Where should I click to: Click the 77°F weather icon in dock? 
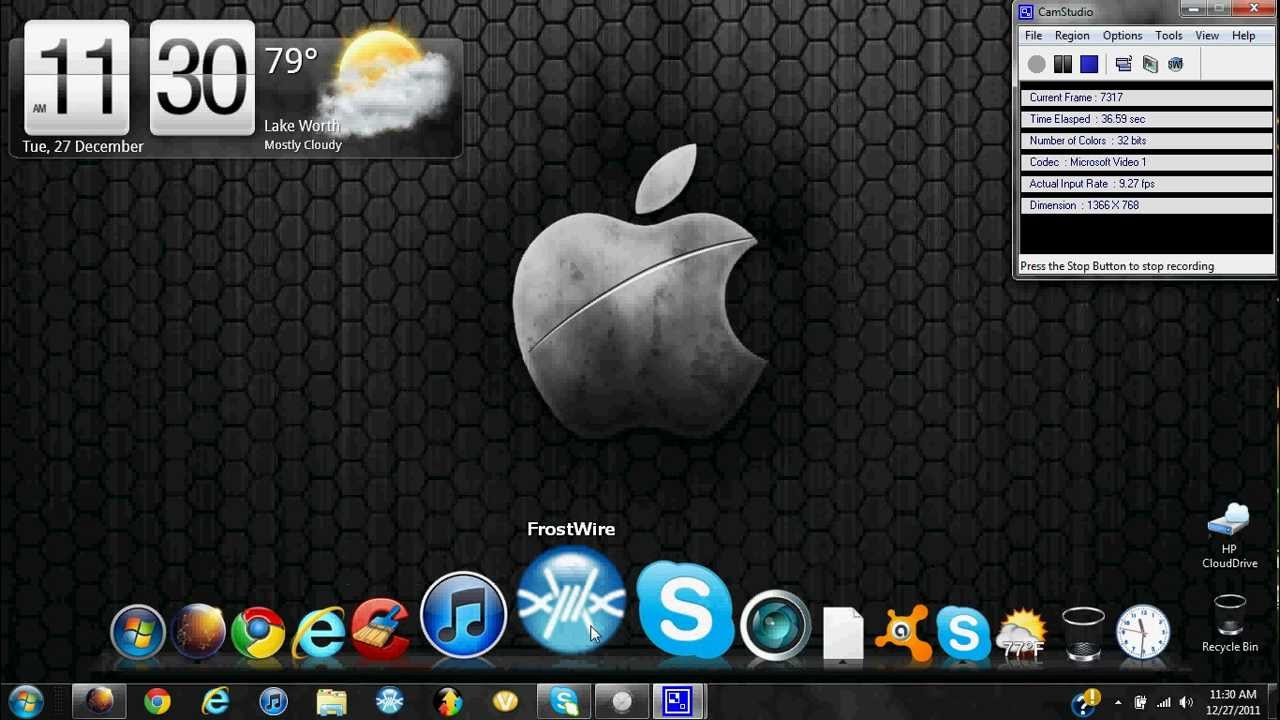[1022, 634]
